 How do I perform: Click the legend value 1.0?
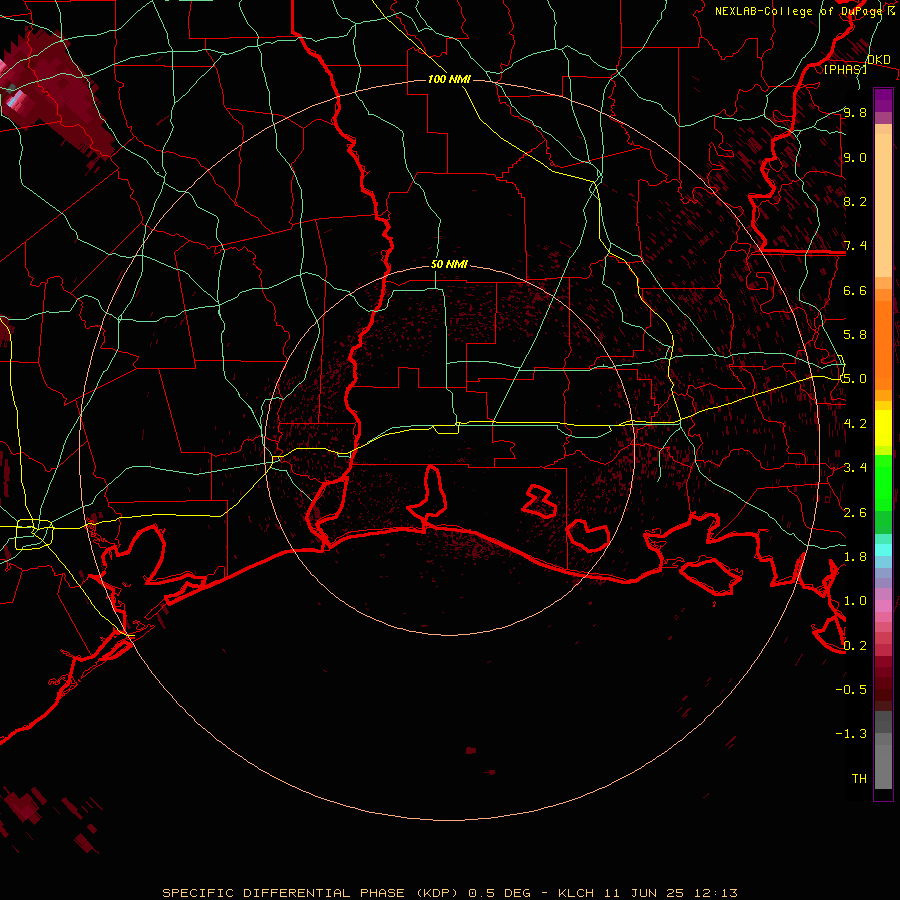(x=855, y=600)
